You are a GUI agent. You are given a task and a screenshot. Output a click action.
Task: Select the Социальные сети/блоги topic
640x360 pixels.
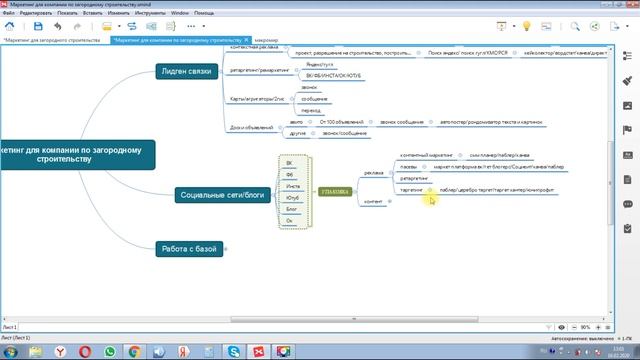point(222,195)
